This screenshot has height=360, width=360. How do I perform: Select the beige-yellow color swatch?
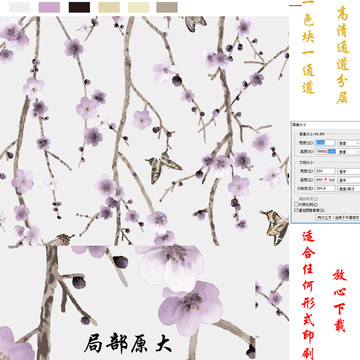pos(109,7)
